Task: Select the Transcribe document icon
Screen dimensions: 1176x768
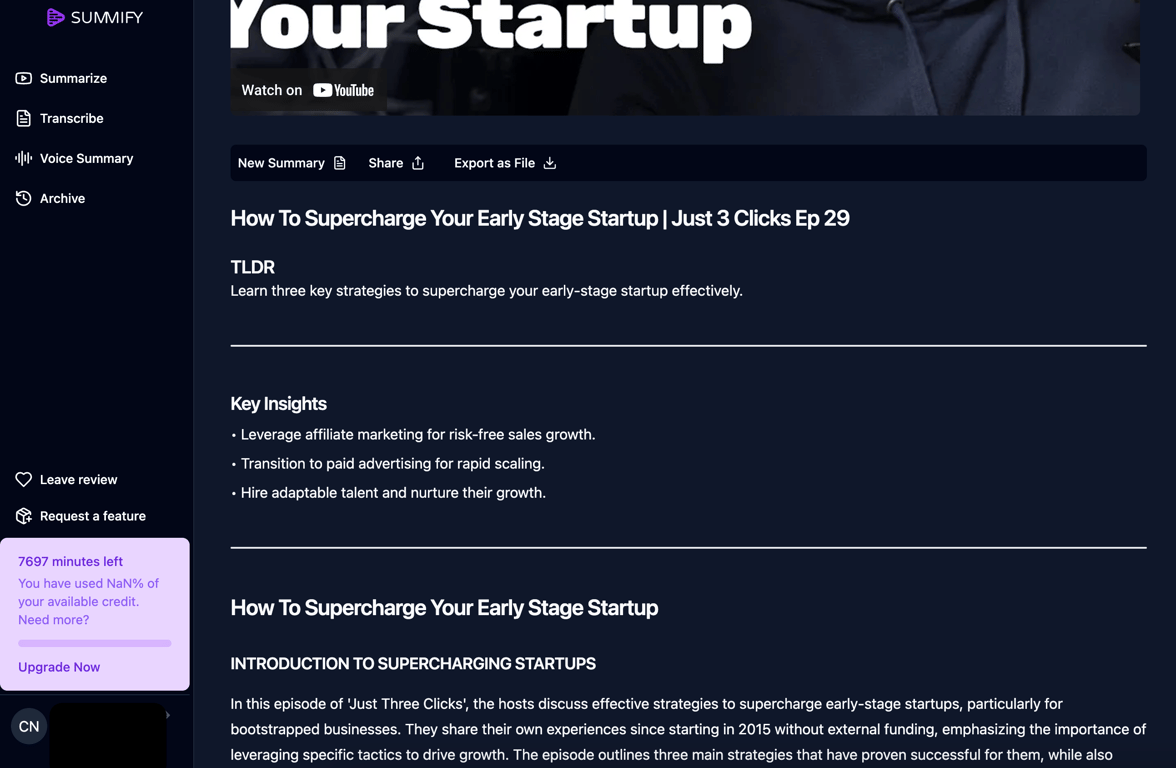Action: click(23, 118)
